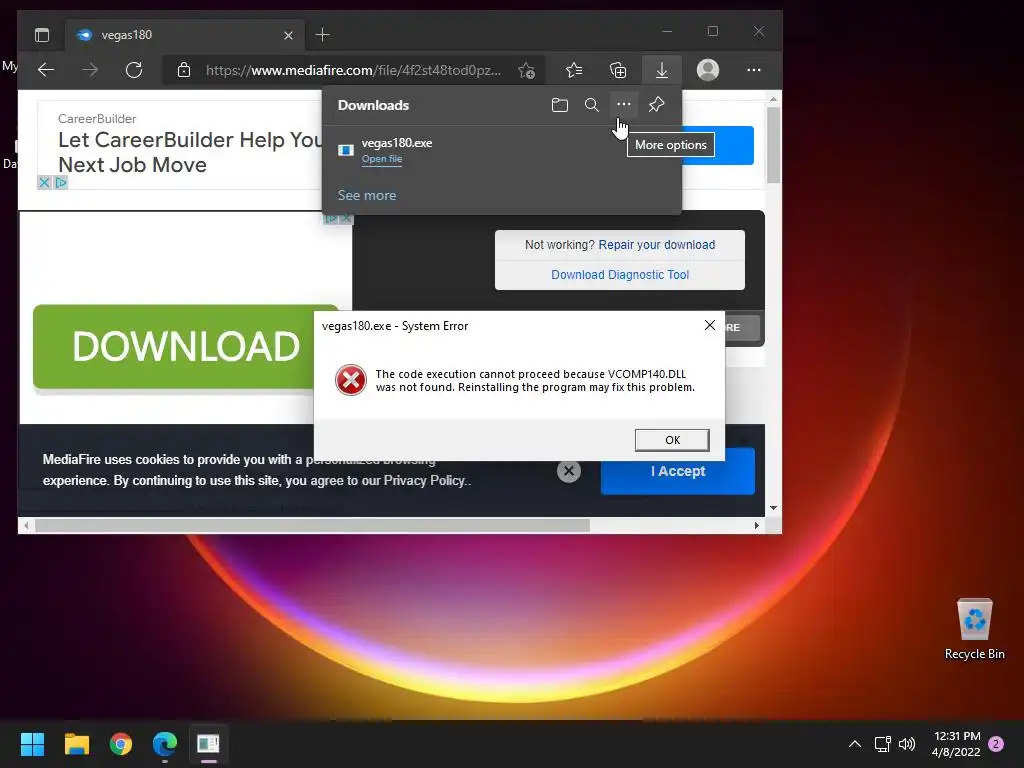Screen dimensions: 1024x768
Task: Close the System Error dialog
Action: 710,325
